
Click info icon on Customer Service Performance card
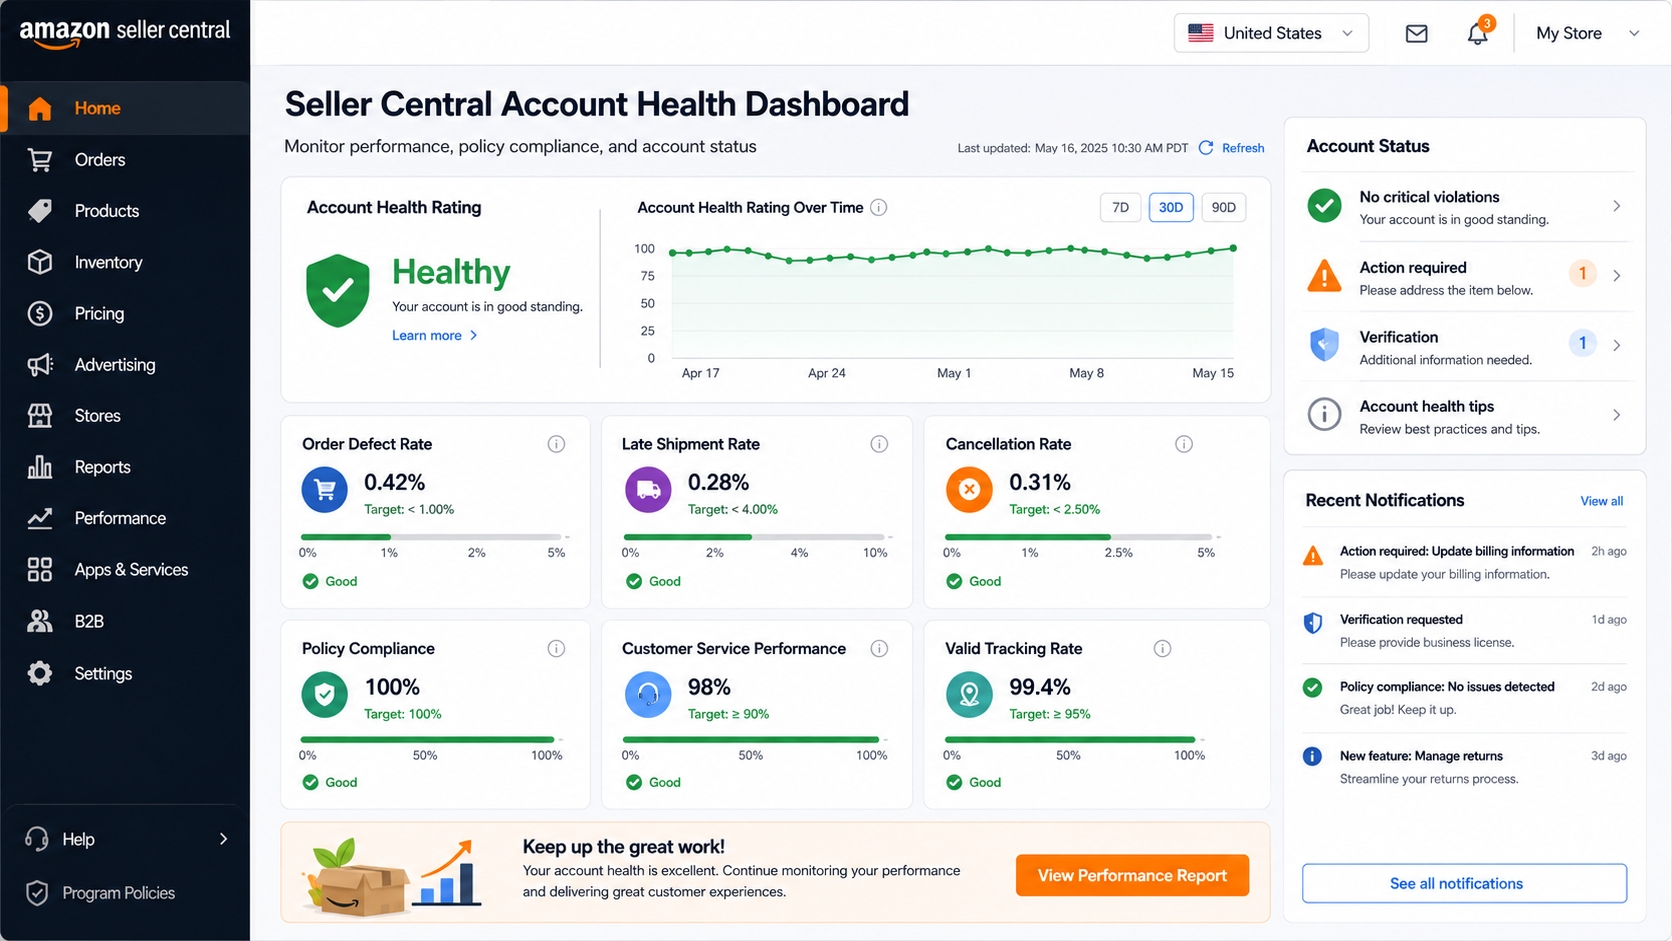pyautogui.click(x=879, y=649)
